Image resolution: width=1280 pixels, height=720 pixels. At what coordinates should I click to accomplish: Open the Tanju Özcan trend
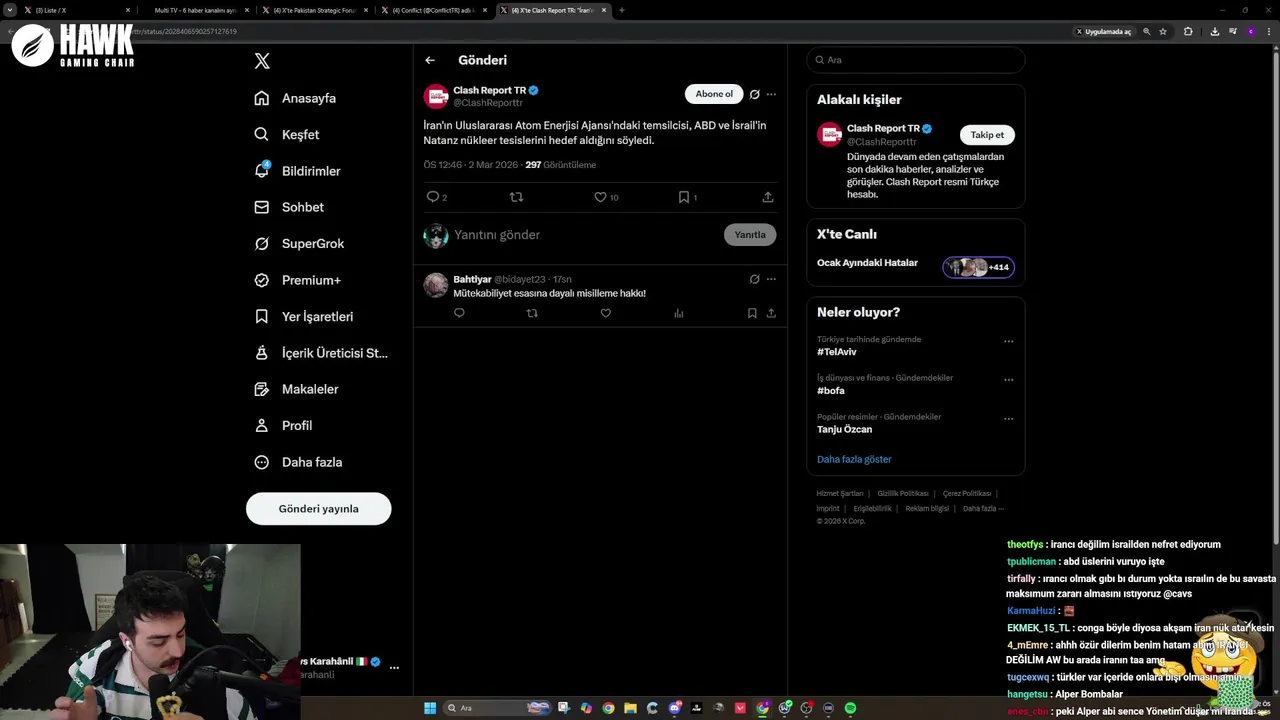(844, 429)
